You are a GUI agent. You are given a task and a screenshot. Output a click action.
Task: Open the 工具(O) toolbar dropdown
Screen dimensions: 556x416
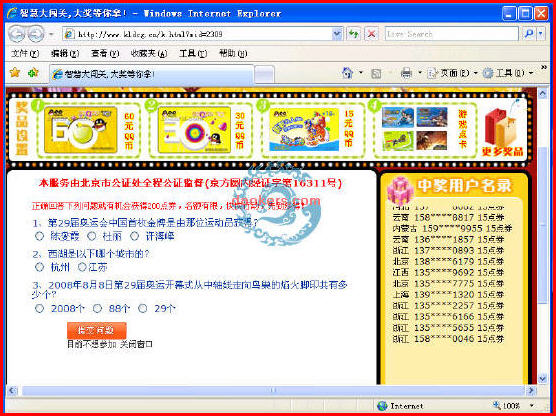pyautogui.click(x=508, y=73)
